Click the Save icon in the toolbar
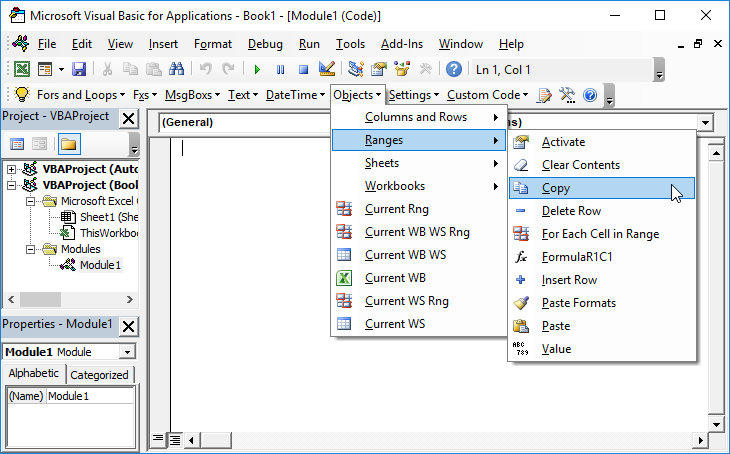The image size is (730, 454). tap(78, 69)
